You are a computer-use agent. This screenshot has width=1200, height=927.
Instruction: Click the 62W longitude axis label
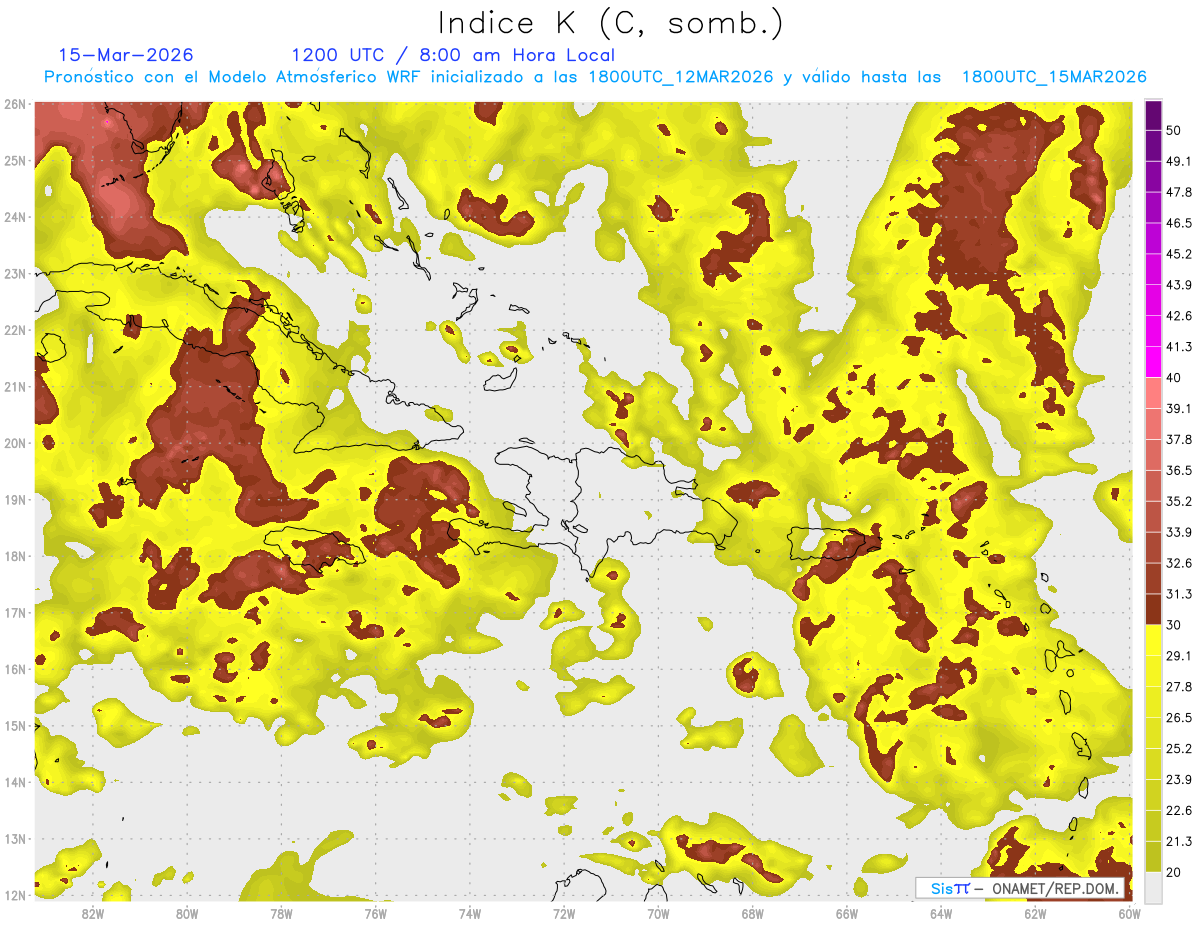pyautogui.click(x=1036, y=914)
